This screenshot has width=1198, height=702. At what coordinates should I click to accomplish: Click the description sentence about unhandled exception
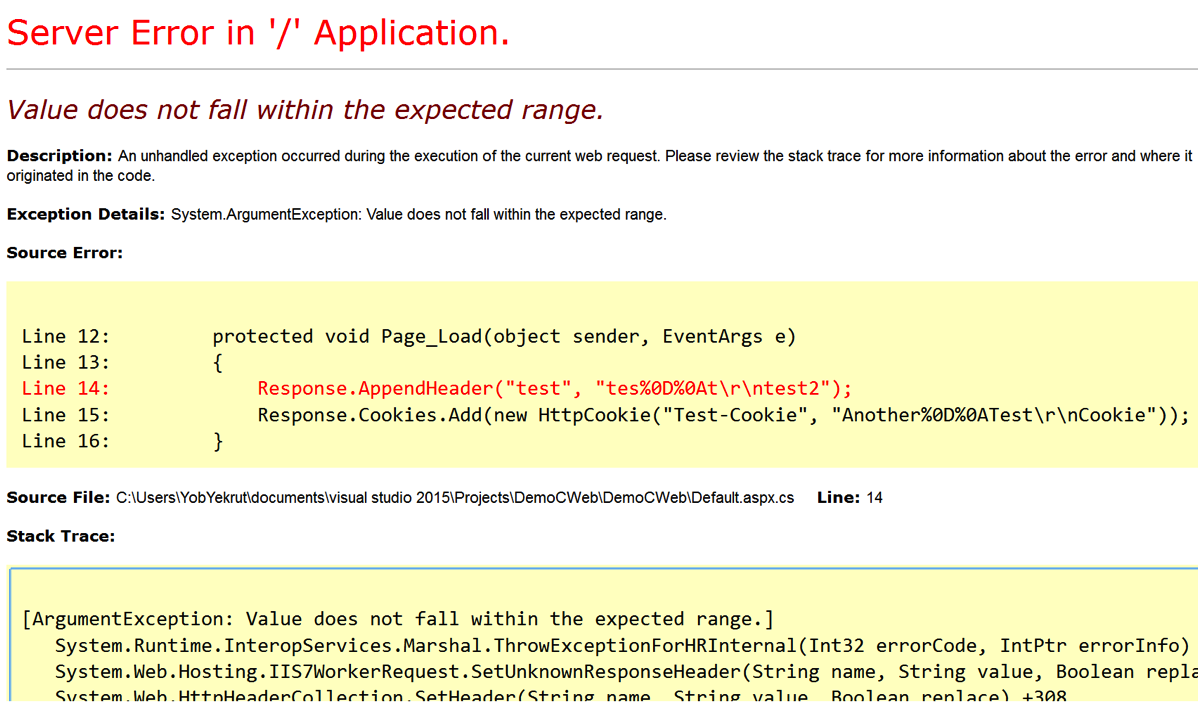click(x=599, y=166)
